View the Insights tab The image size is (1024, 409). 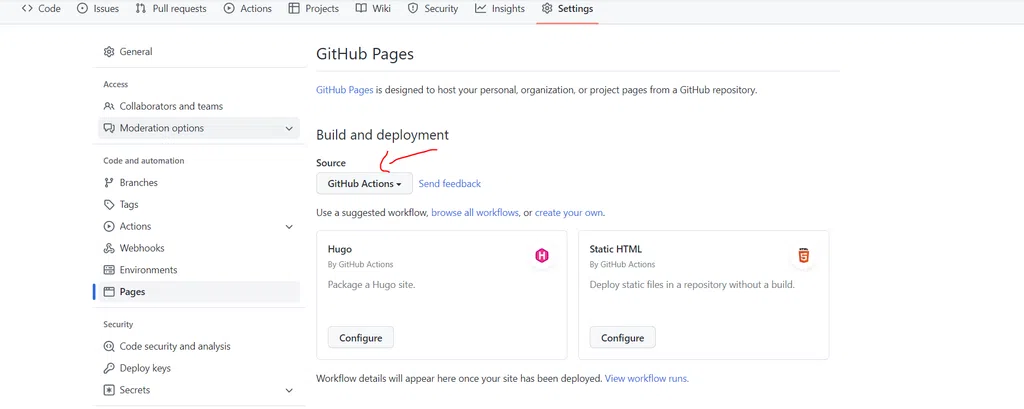[x=500, y=8]
